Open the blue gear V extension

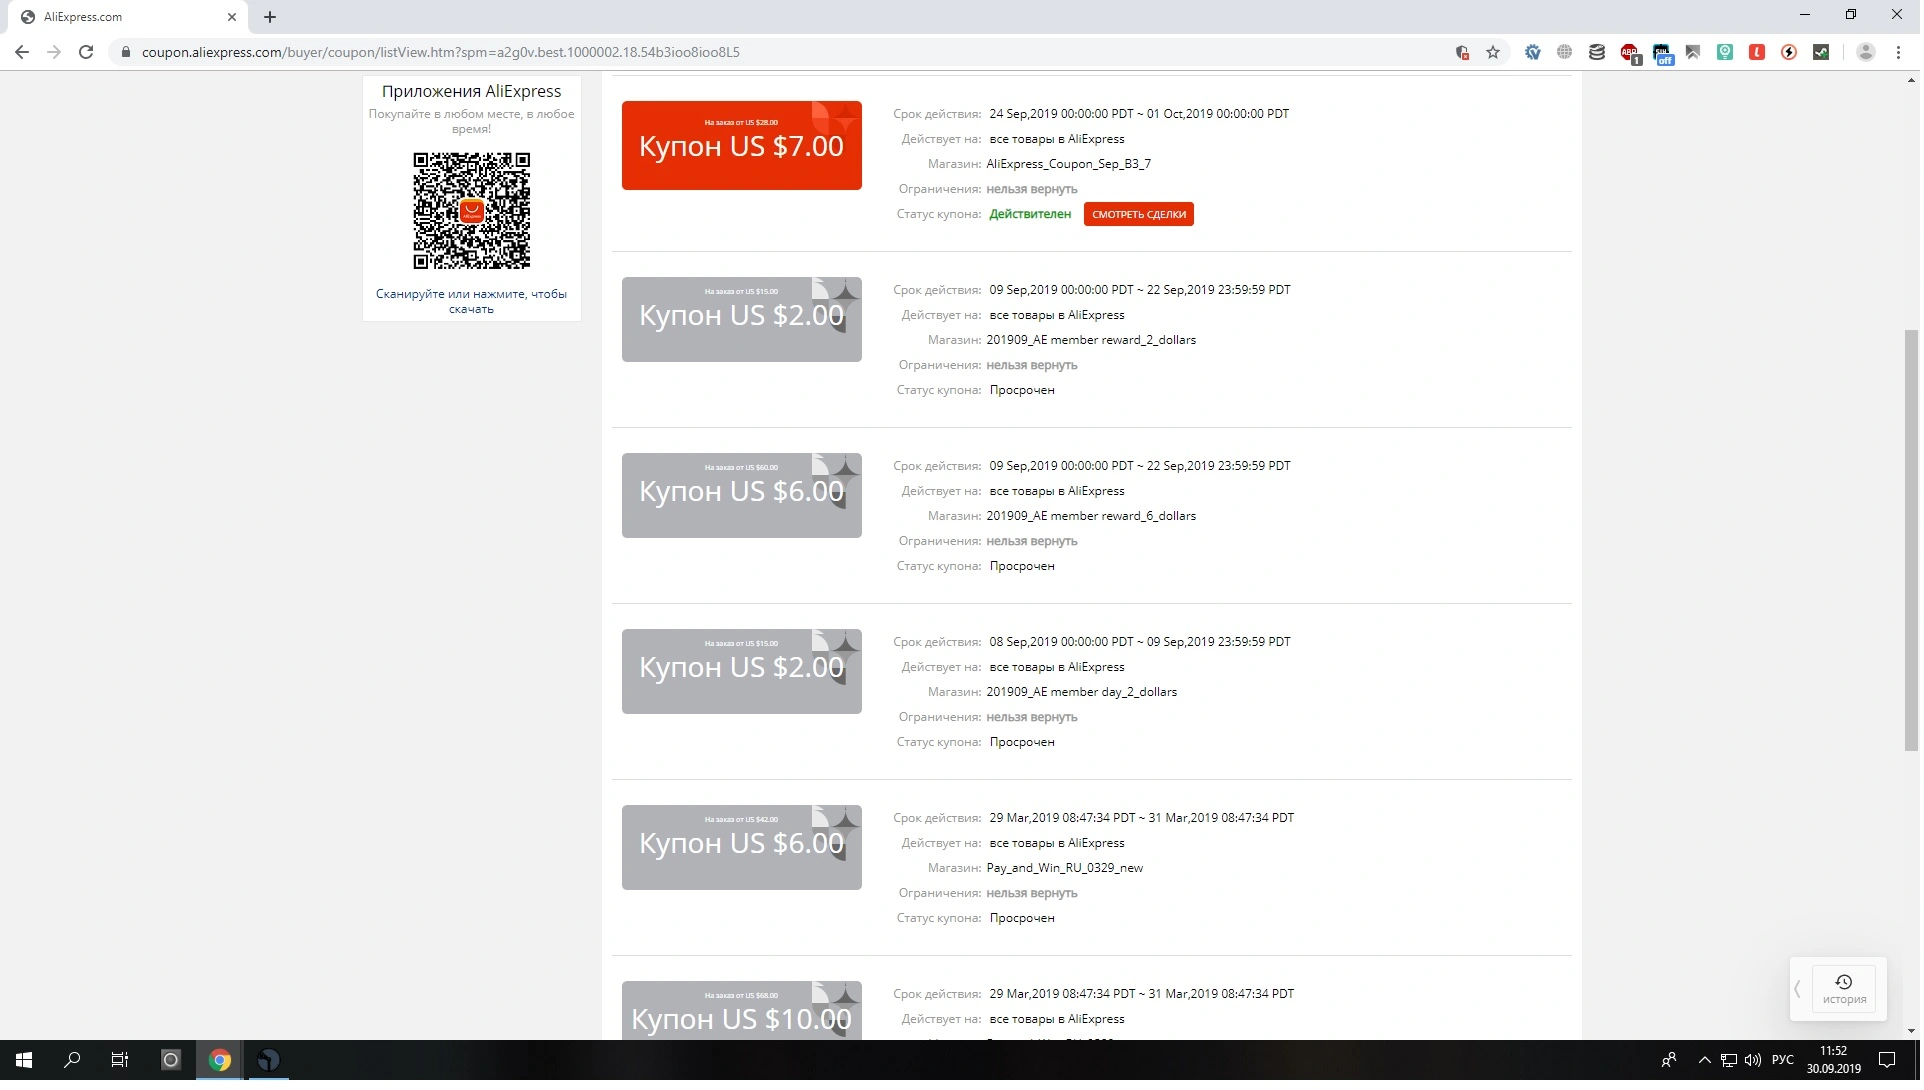[x=1532, y=52]
